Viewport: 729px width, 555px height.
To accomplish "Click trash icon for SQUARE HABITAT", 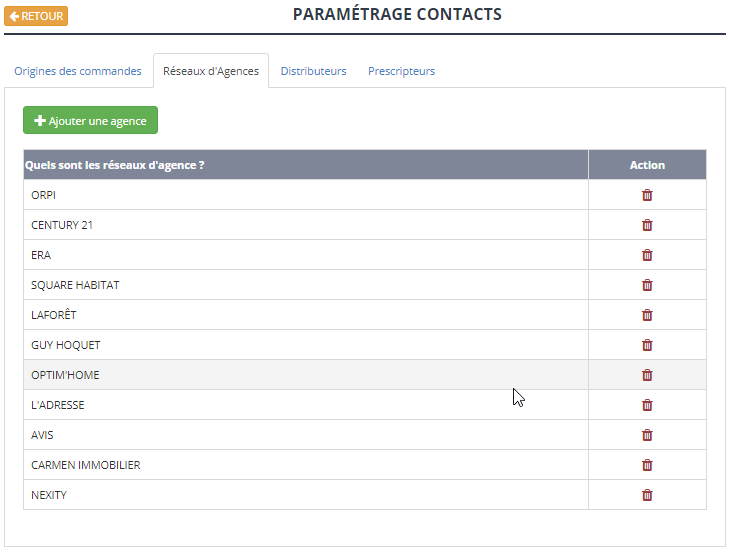I will click(647, 285).
